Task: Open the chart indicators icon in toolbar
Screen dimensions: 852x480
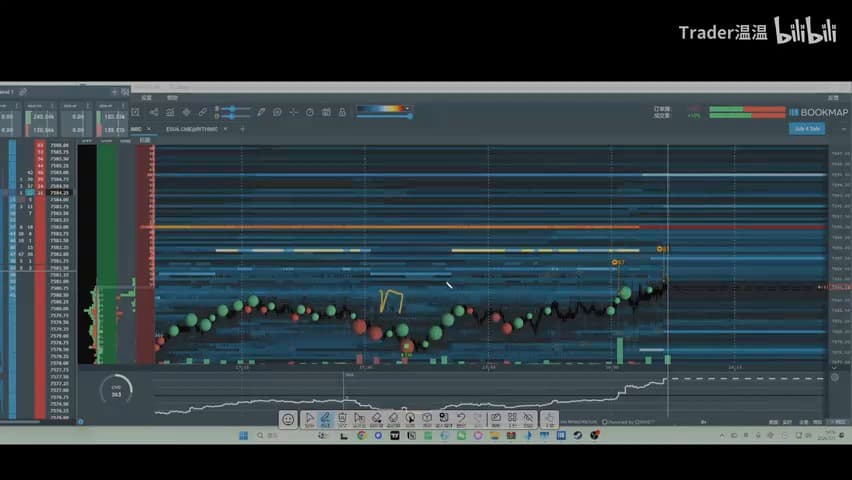Action: point(170,112)
